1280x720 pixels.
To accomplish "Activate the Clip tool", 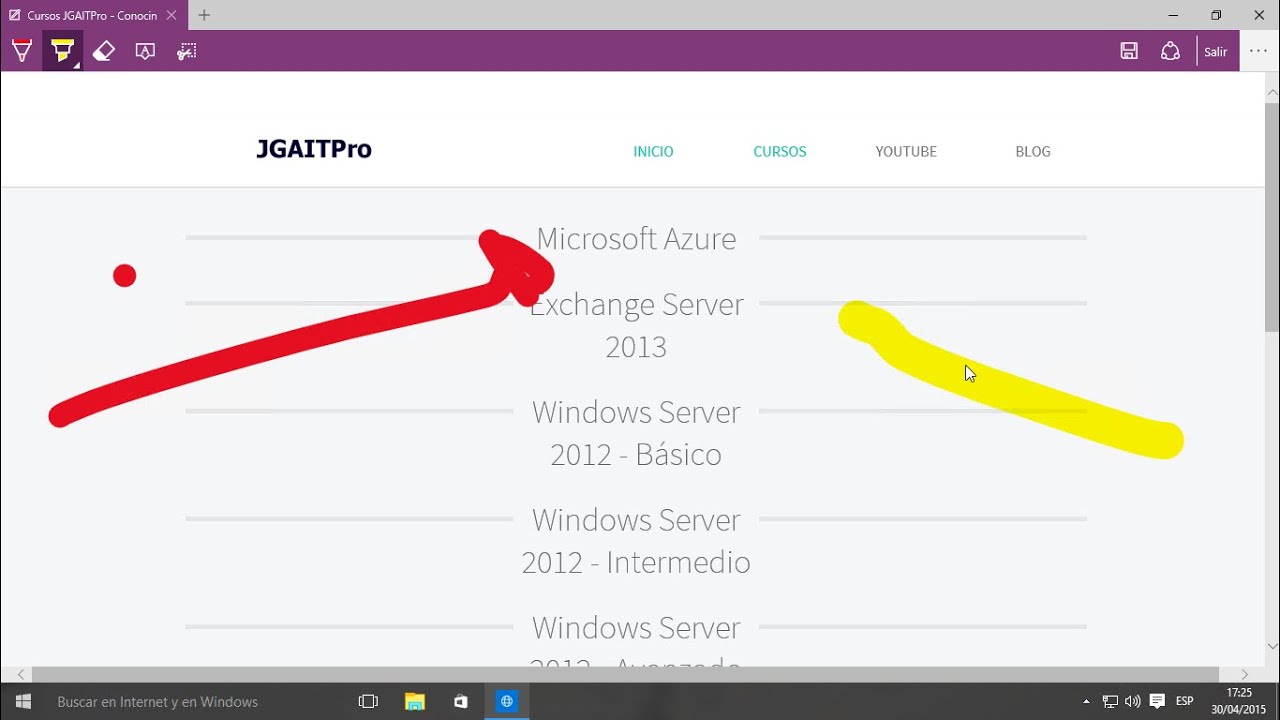I will coord(187,51).
